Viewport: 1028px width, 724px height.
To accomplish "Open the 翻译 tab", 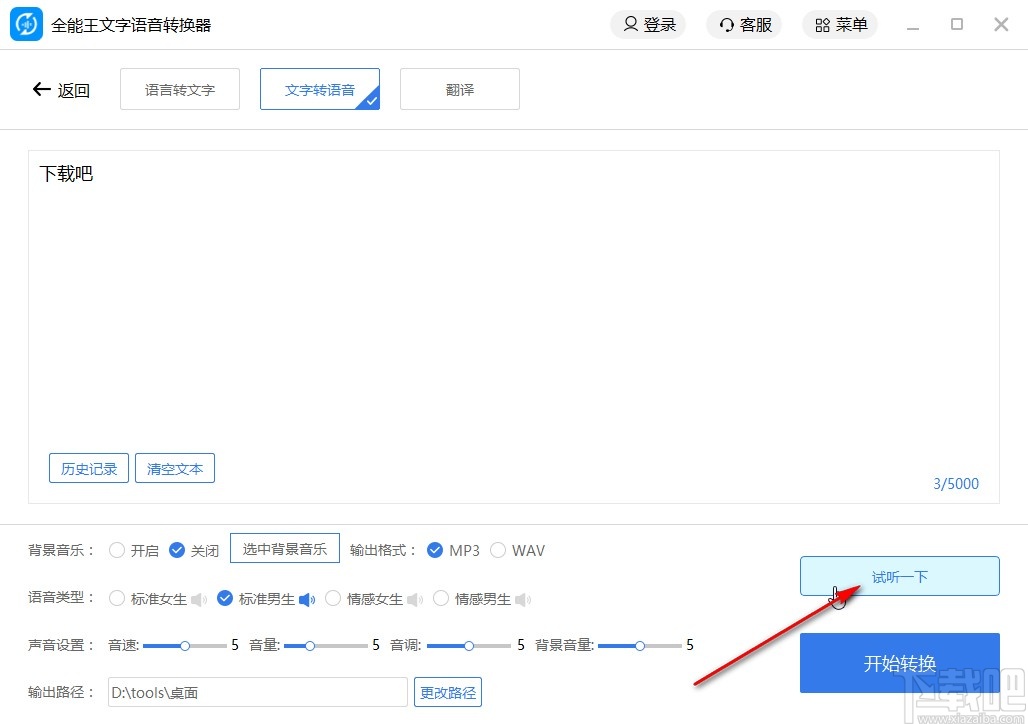I will coord(459,89).
